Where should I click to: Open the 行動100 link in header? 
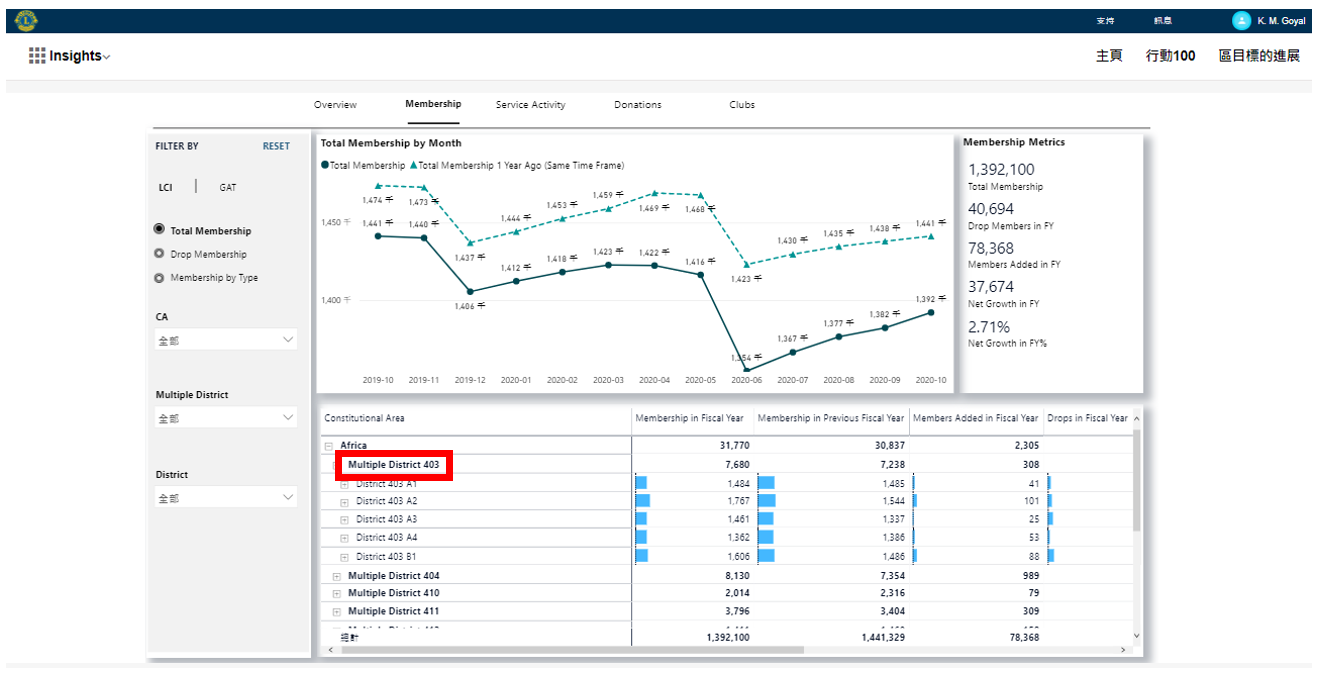[1170, 56]
